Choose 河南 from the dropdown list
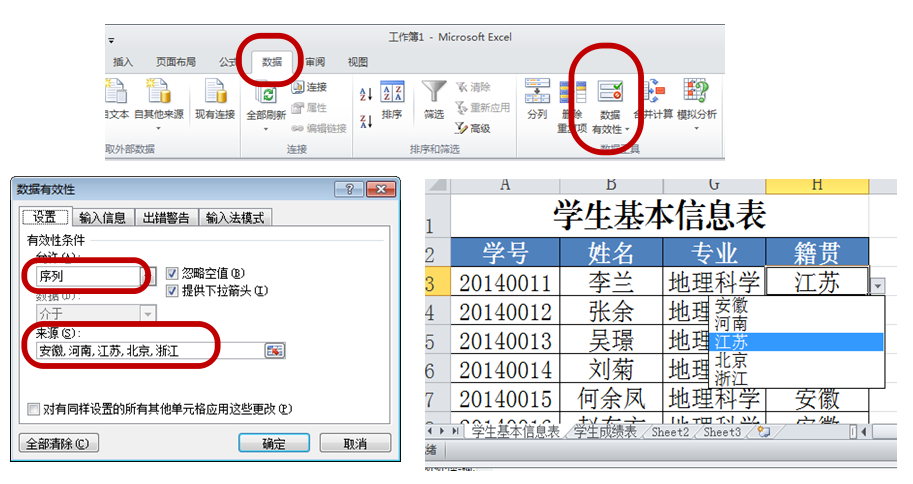Viewport: 913px width, 484px height. coord(796,323)
